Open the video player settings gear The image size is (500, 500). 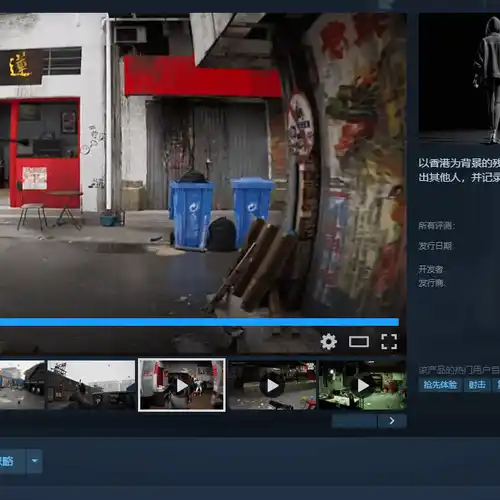pos(328,342)
